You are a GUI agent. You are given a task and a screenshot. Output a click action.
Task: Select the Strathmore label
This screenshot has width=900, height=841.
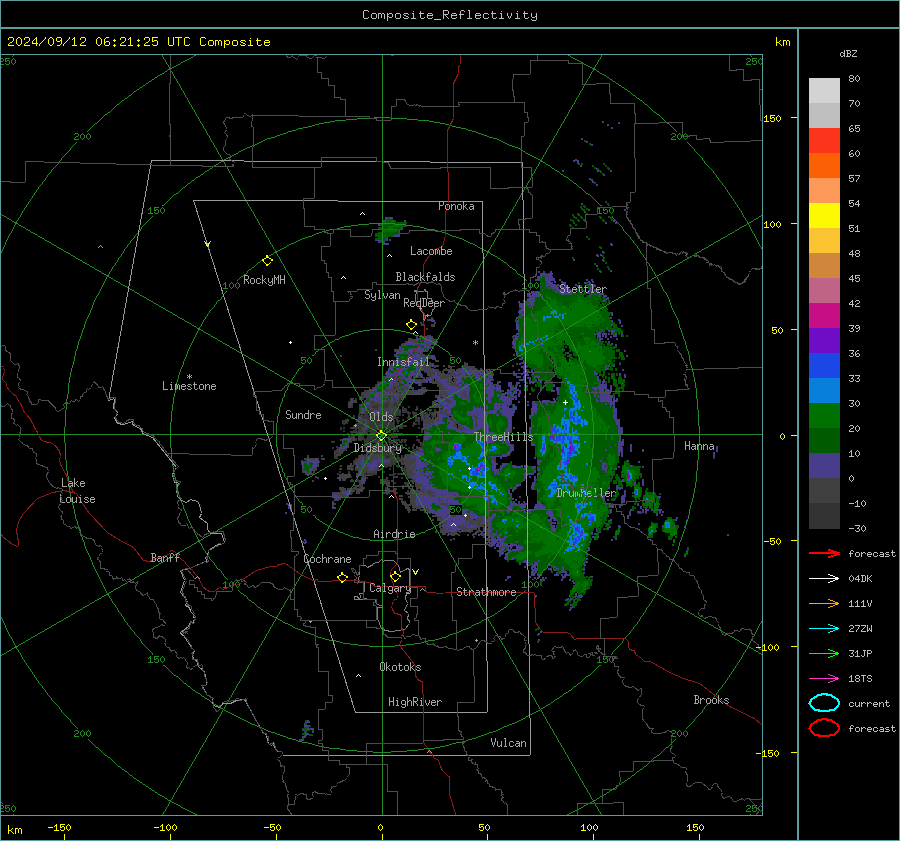pos(486,592)
